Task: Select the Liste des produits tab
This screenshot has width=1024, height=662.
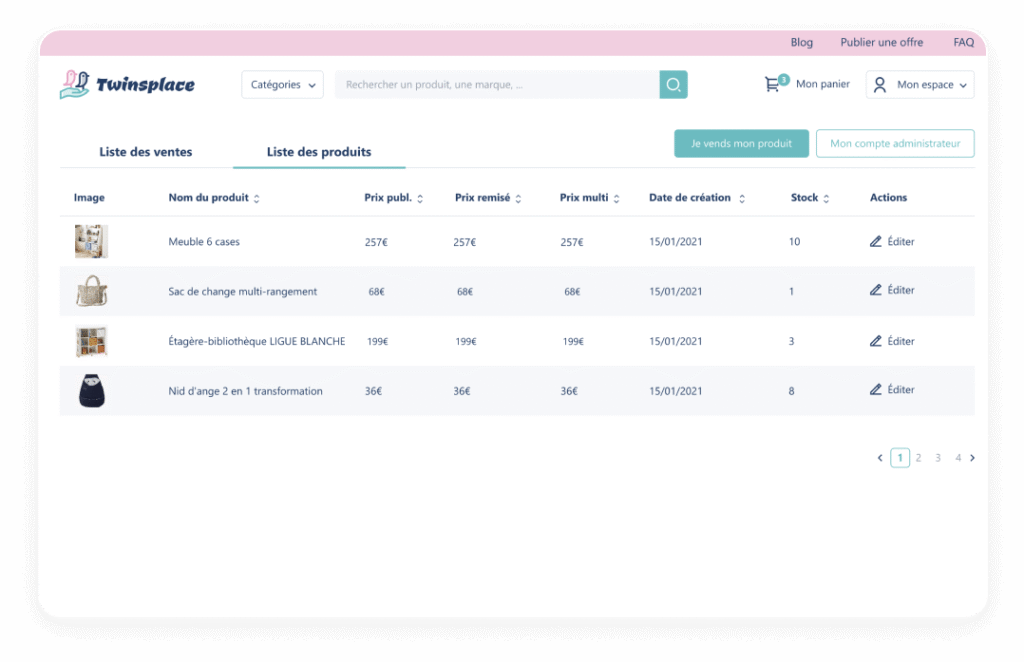Action: (x=319, y=152)
